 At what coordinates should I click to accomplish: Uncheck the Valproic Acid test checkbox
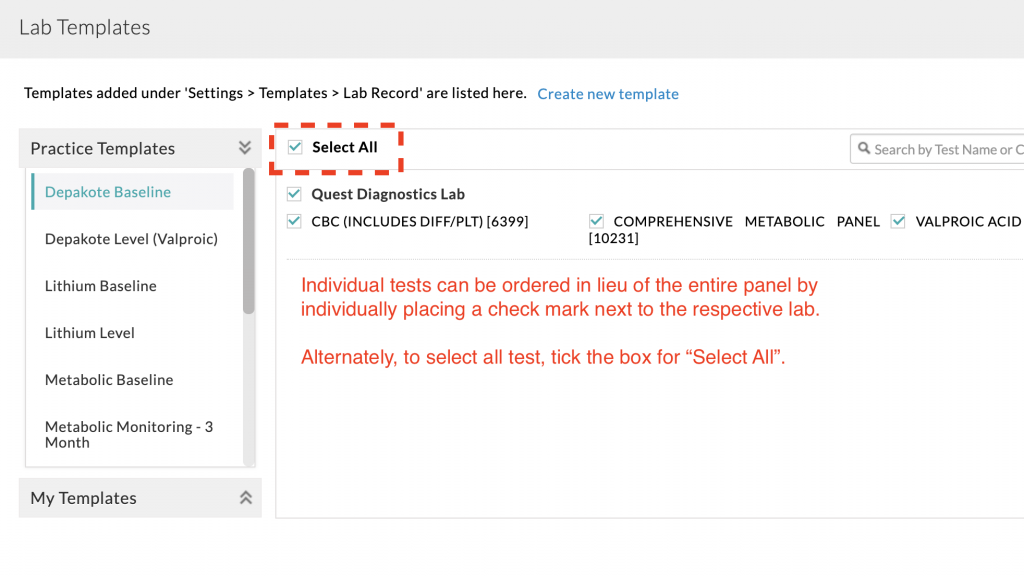(898, 221)
